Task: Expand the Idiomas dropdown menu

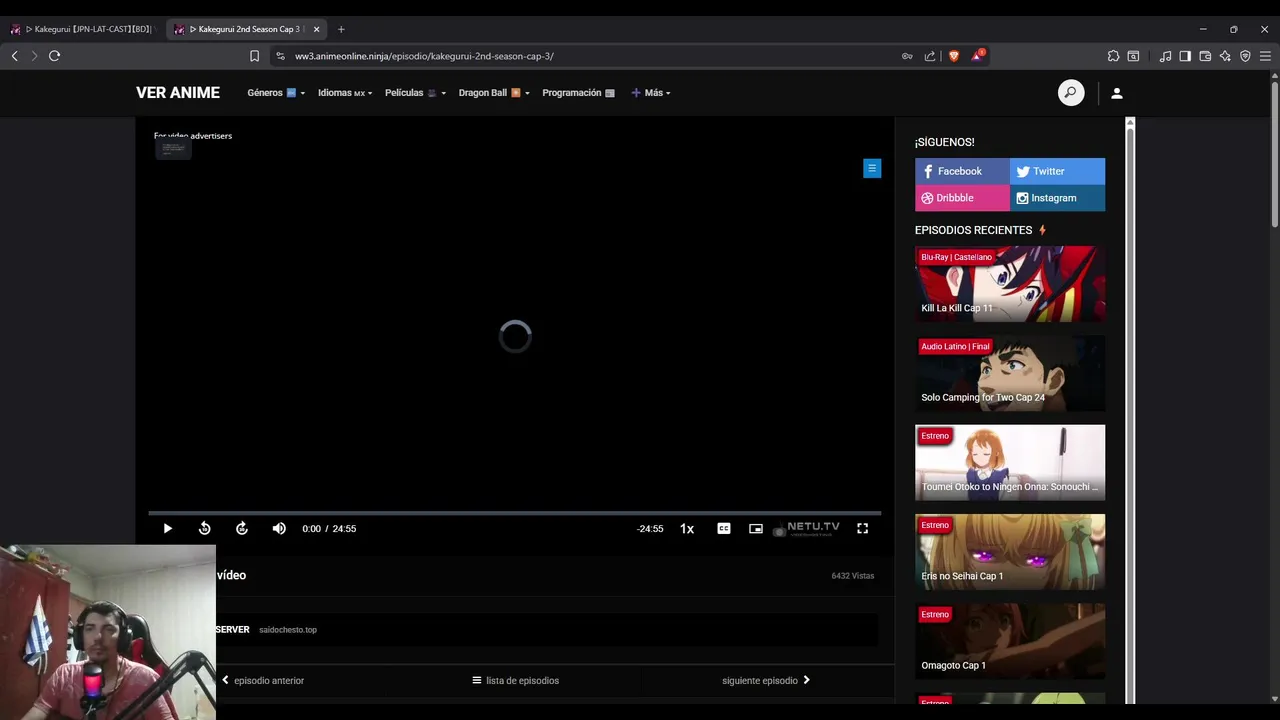Action: click(x=345, y=93)
